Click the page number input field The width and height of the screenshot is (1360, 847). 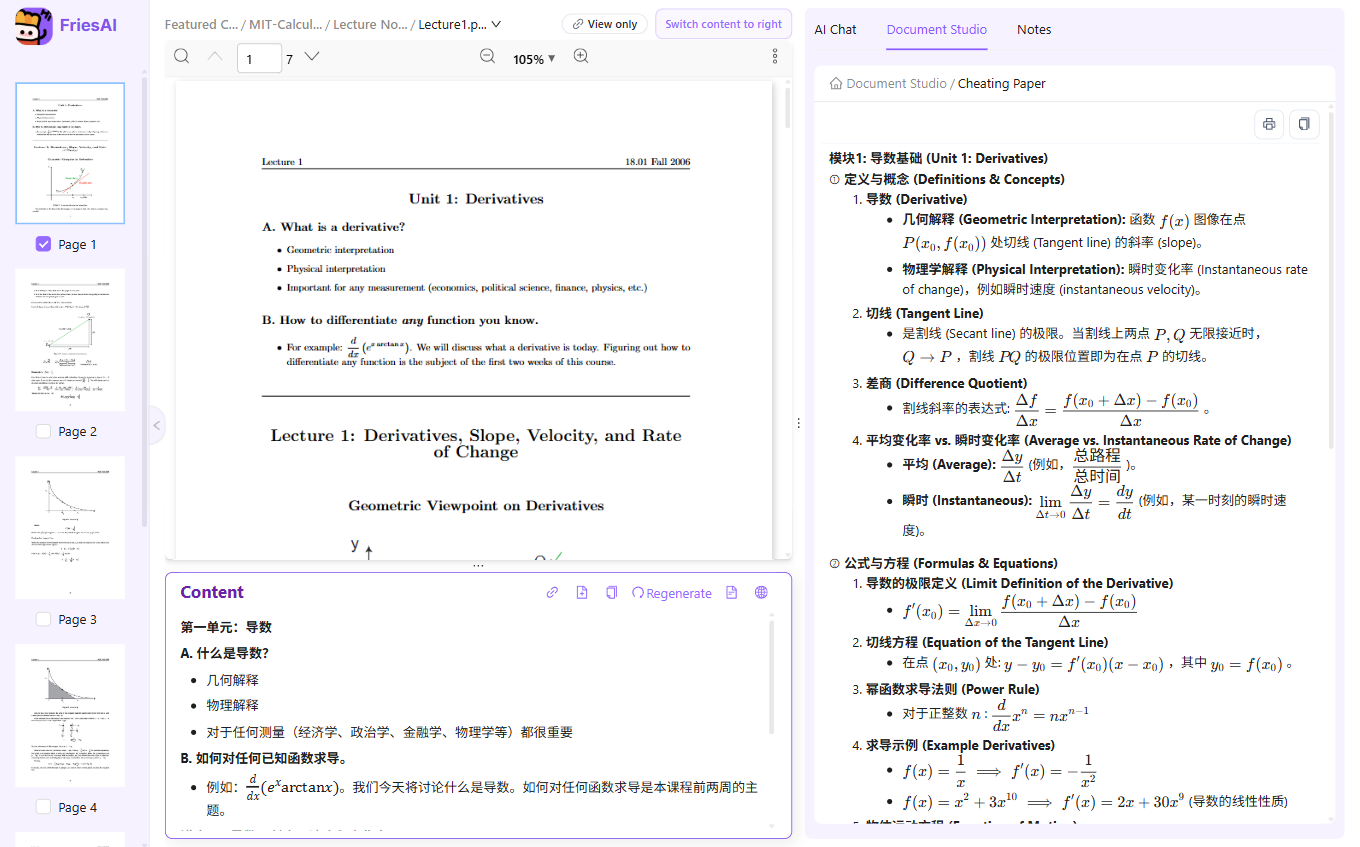[x=259, y=59]
